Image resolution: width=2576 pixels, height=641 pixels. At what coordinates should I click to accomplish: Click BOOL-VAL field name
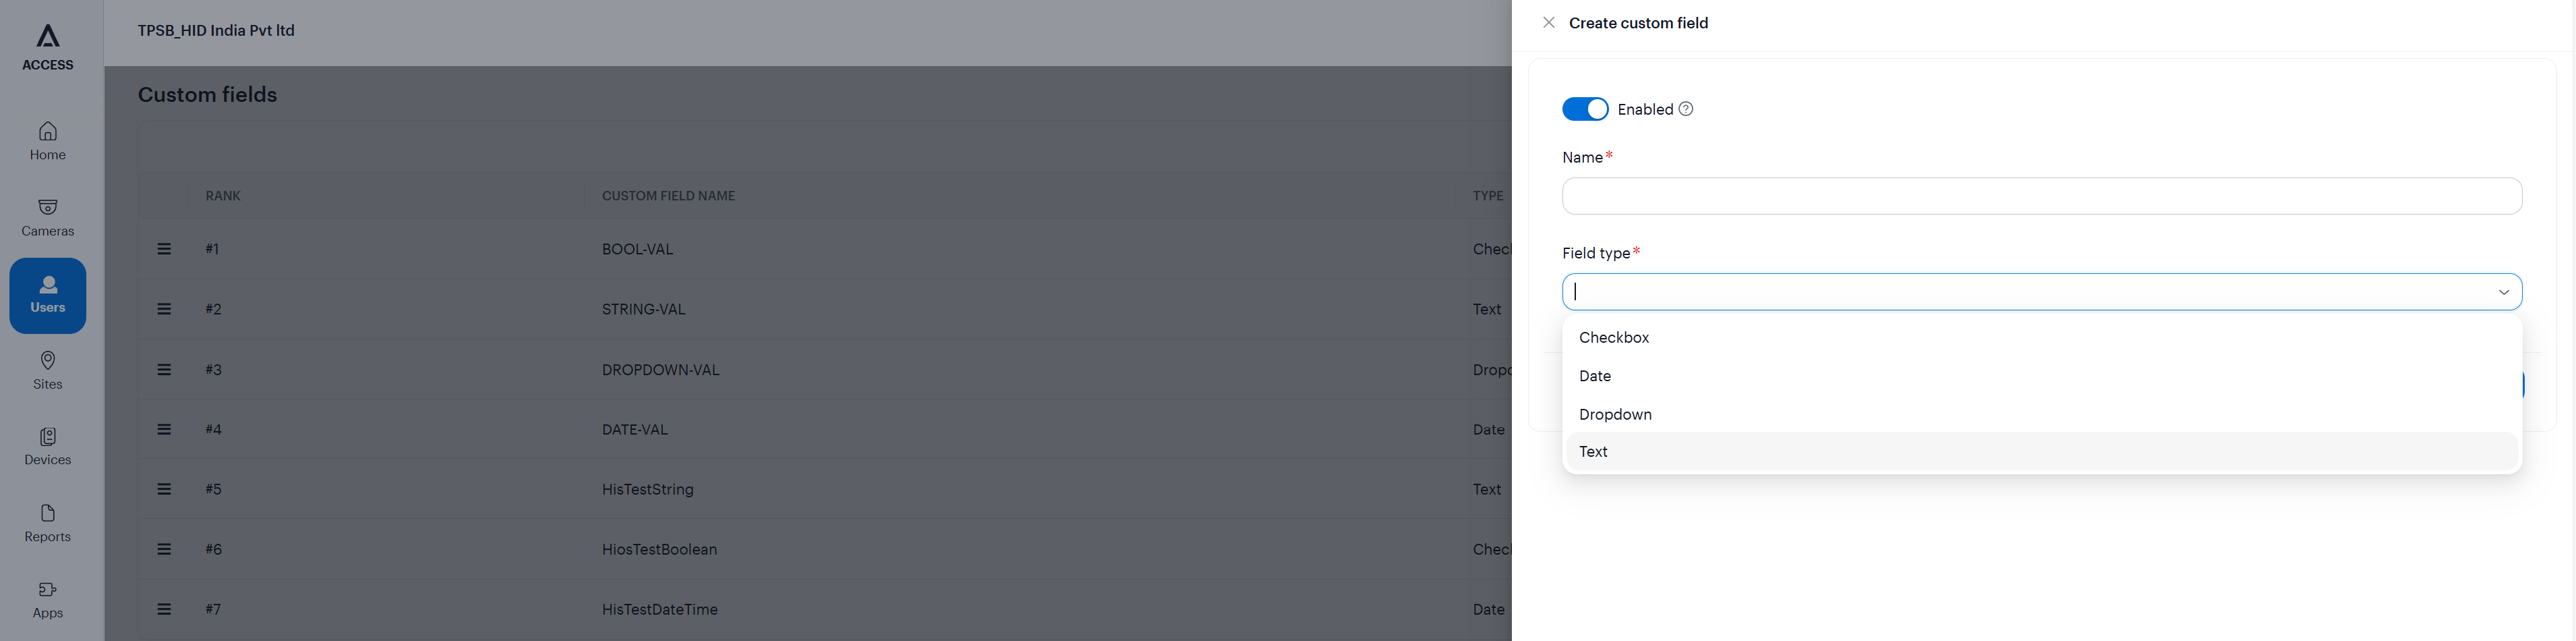tap(637, 249)
